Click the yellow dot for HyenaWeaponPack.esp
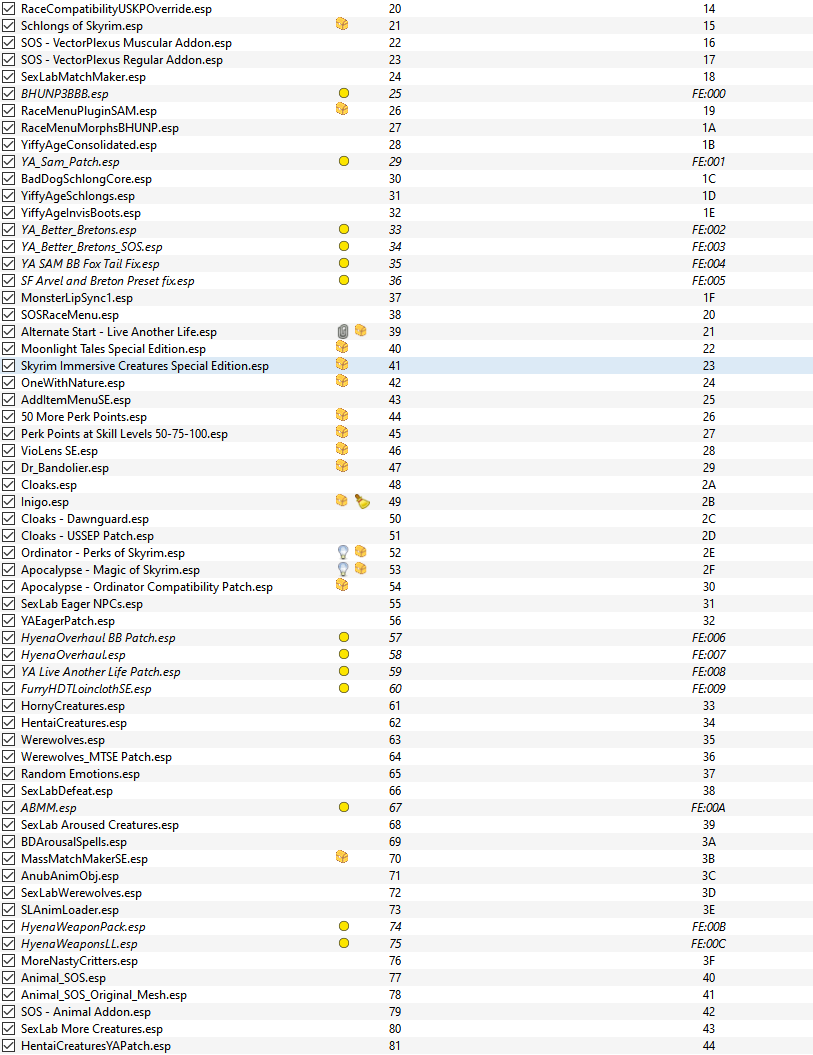Image resolution: width=813 pixels, height=1055 pixels. [344, 926]
